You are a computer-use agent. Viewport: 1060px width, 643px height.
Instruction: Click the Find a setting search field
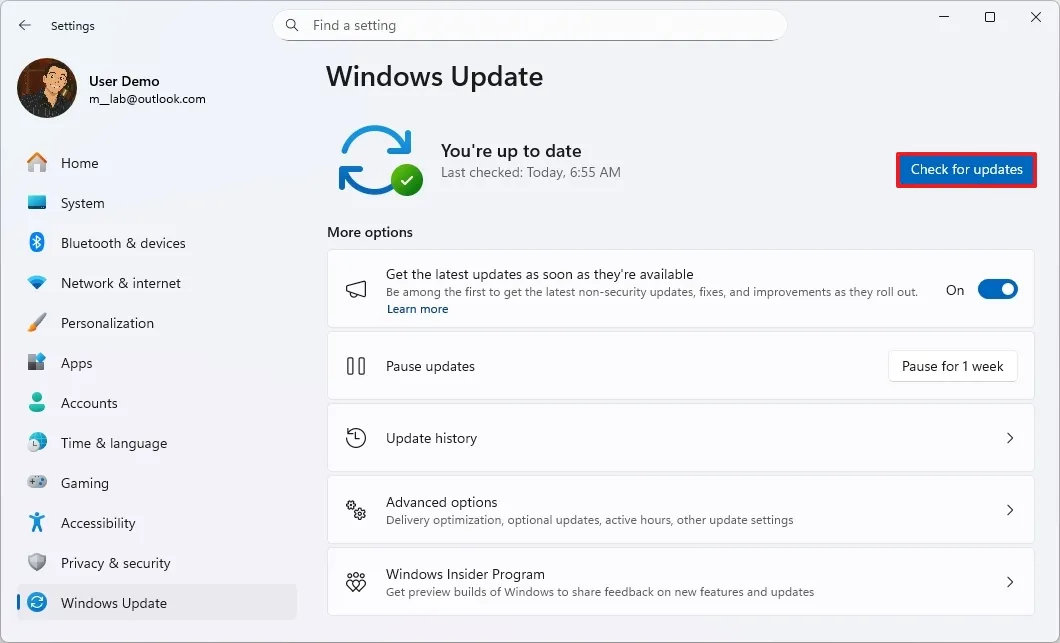[530, 25]
